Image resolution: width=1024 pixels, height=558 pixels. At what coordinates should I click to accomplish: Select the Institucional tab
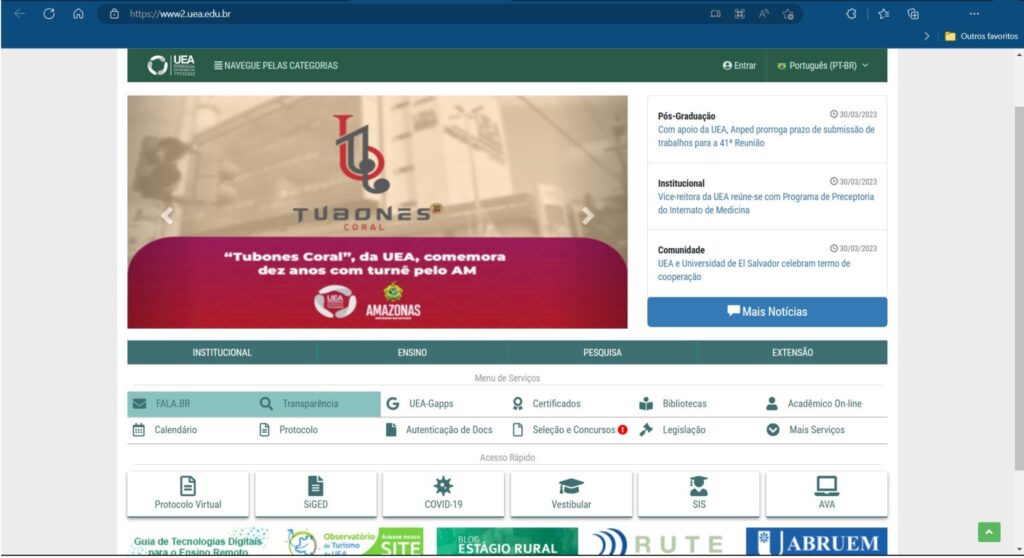(222, 352)
